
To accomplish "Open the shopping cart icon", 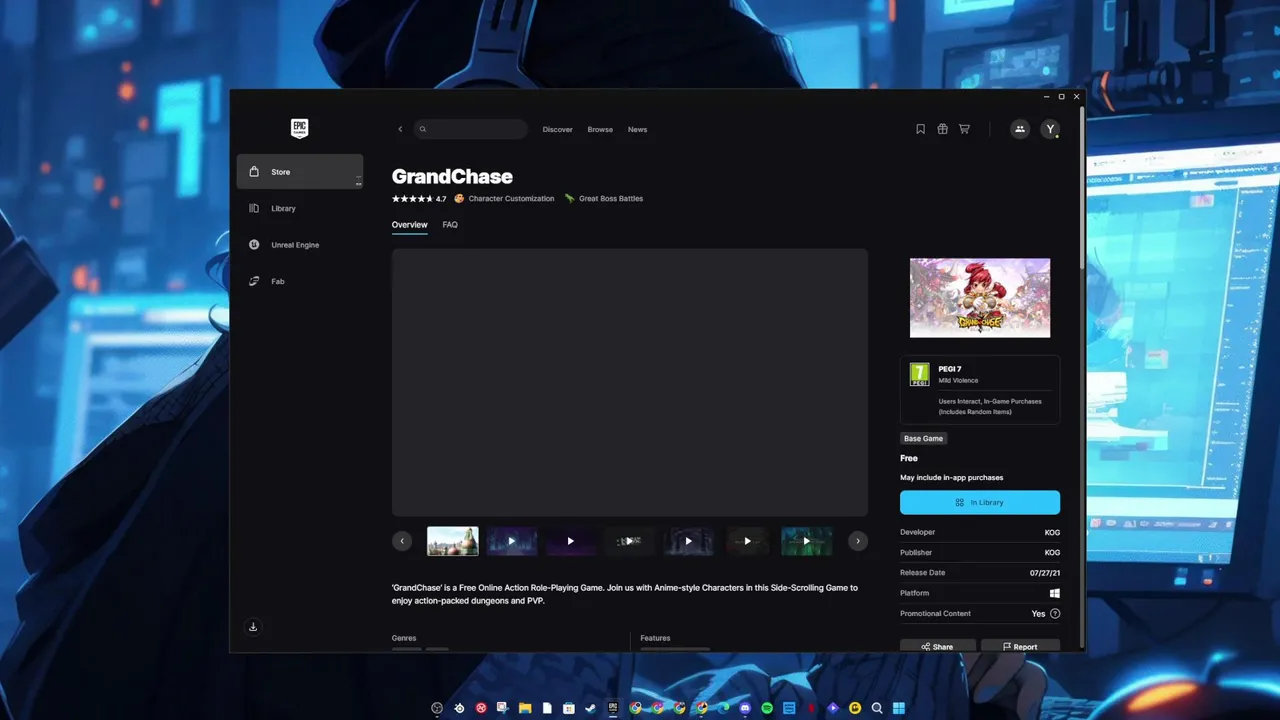I will click(964, 129).
